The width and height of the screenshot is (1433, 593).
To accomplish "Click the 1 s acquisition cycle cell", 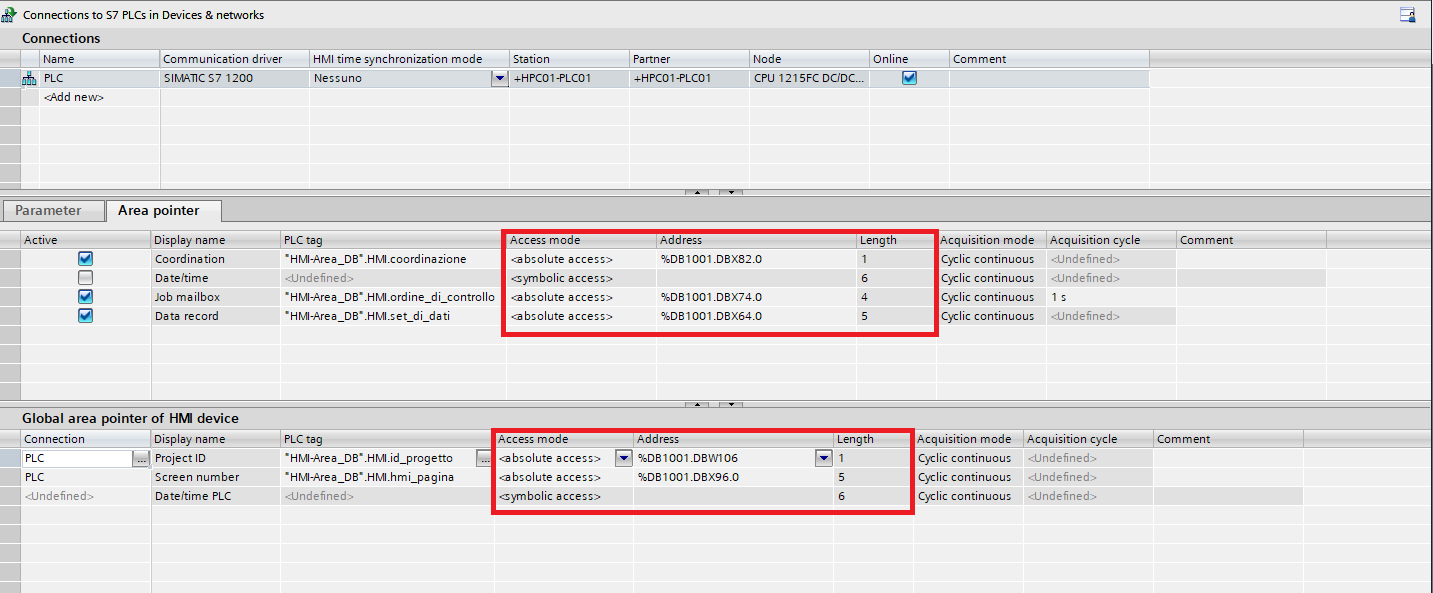I will point(1112,297).
